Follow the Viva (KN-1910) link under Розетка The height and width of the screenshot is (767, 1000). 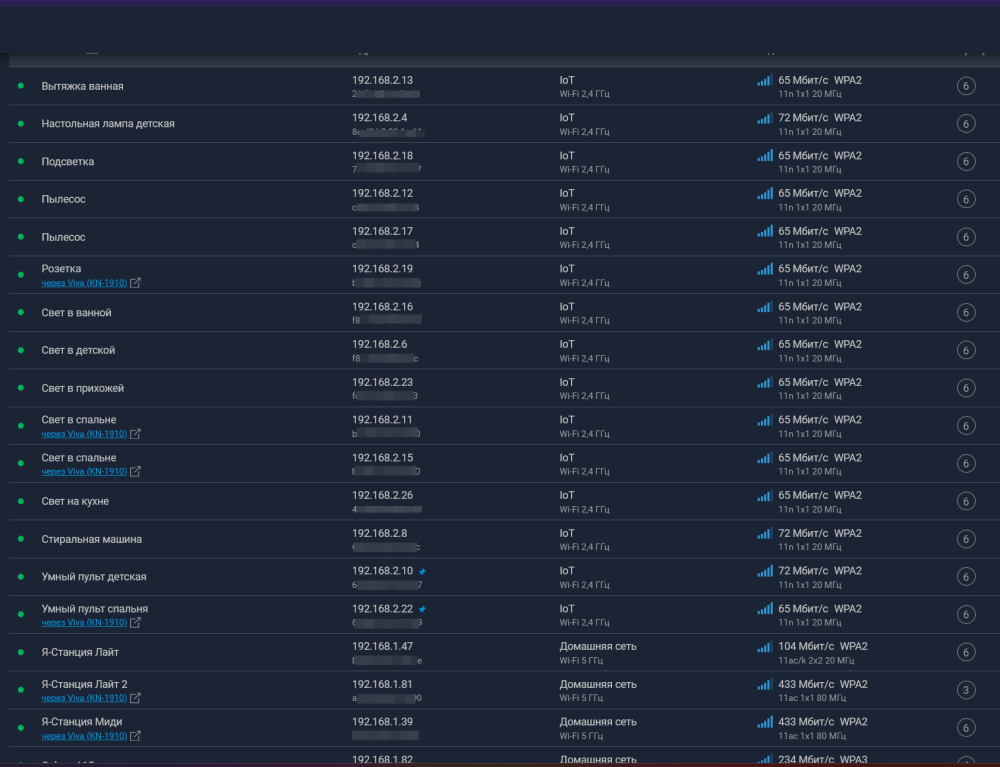pyautogui.click(x=84, y=283)
